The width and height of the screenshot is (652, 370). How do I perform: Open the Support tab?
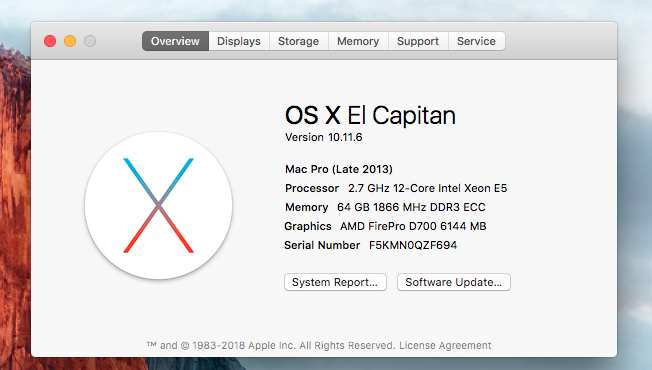click(x=418, y=41)
